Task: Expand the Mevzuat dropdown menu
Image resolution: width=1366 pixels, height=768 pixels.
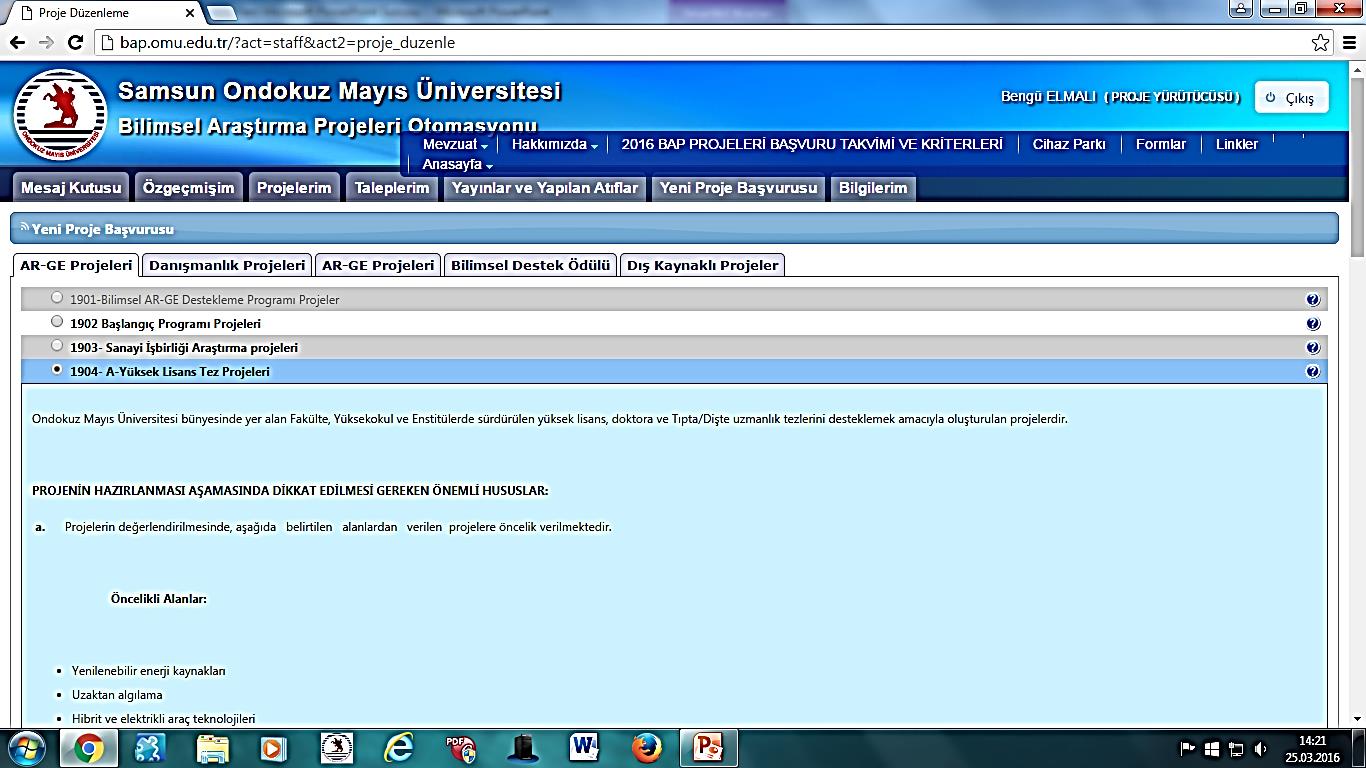Action: pyautogui.click(x=455, y=144)
